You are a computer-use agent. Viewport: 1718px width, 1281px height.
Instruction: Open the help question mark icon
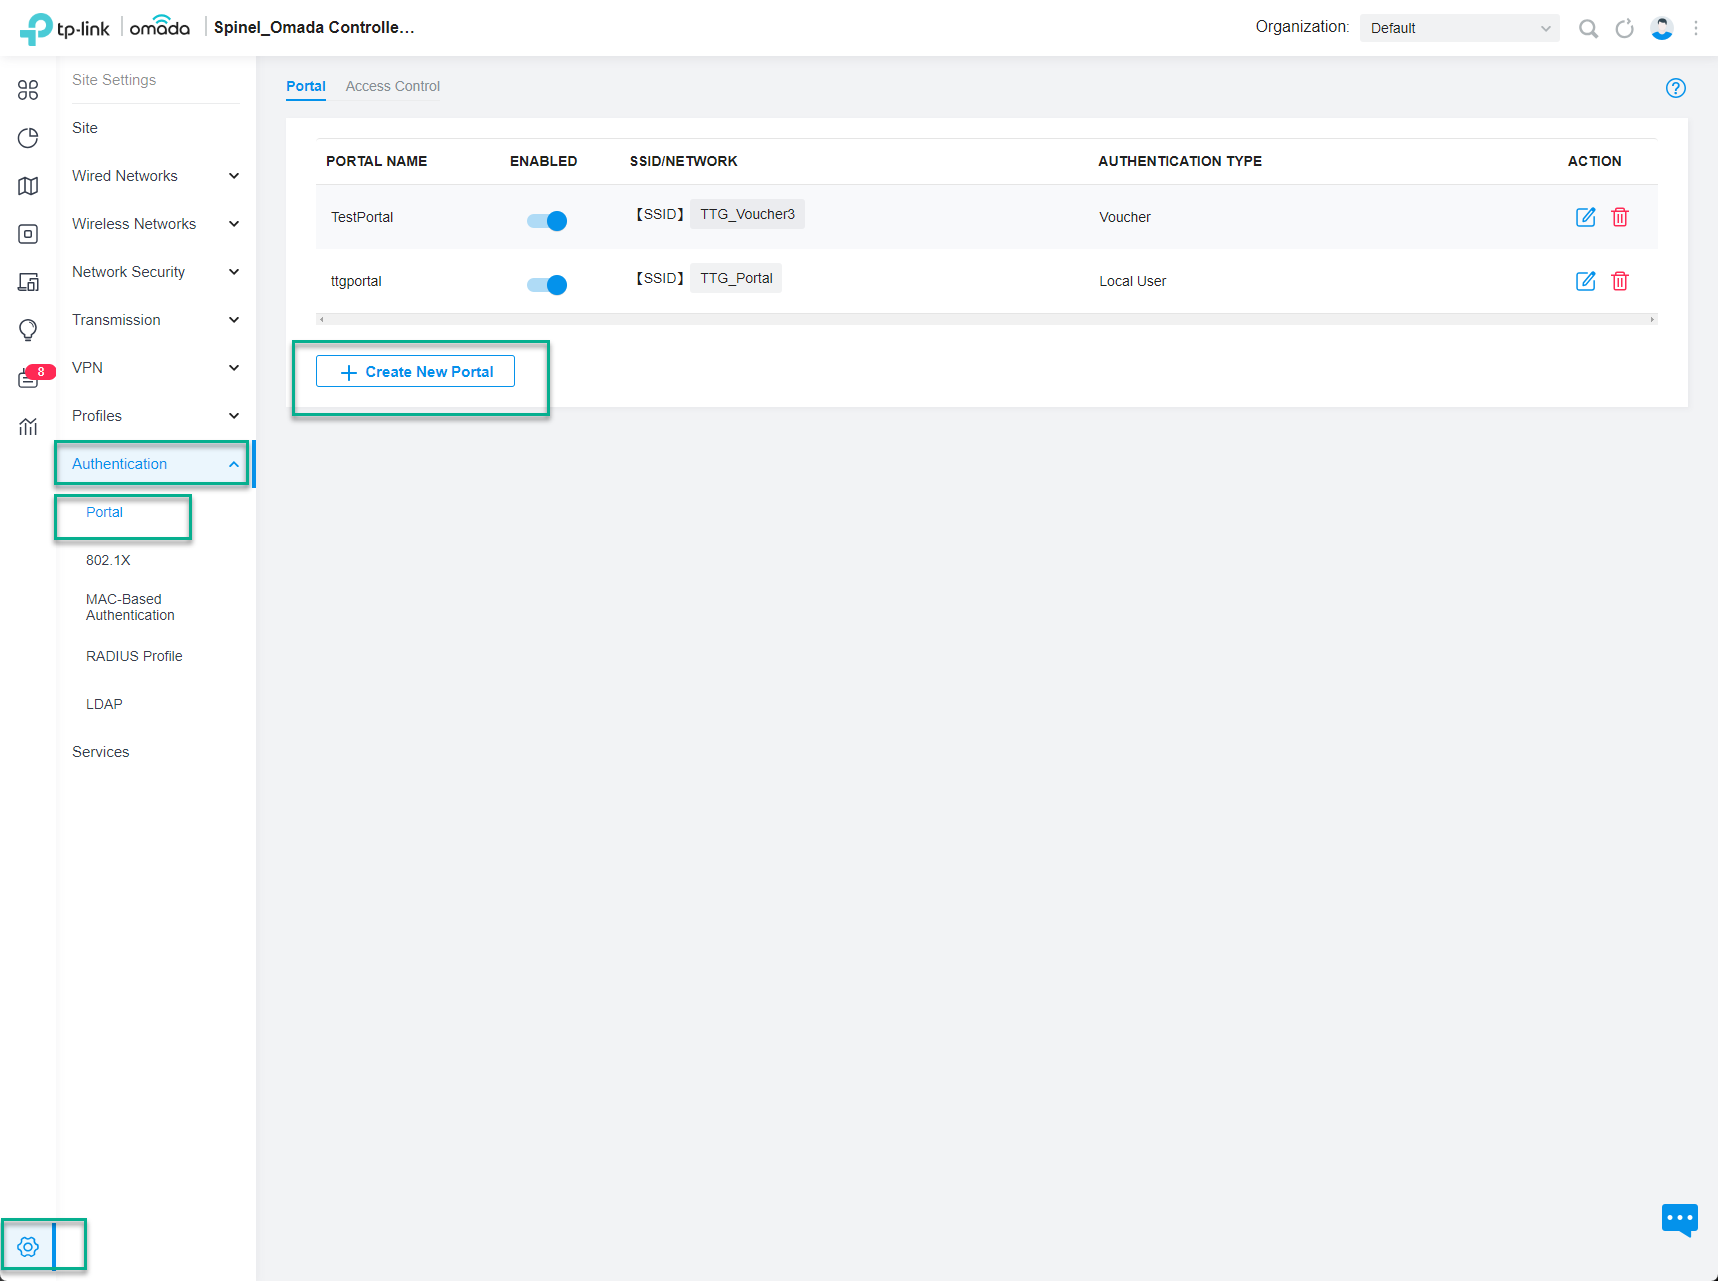point(1676,88)
